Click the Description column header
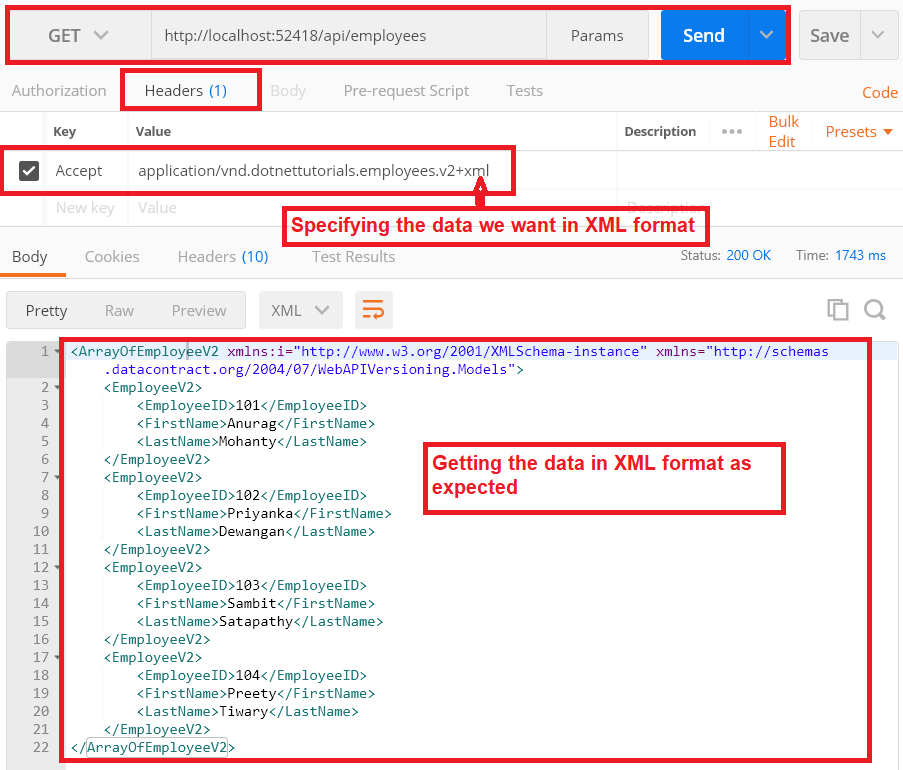Screen dimensions: 903x770 pos(660,132)
